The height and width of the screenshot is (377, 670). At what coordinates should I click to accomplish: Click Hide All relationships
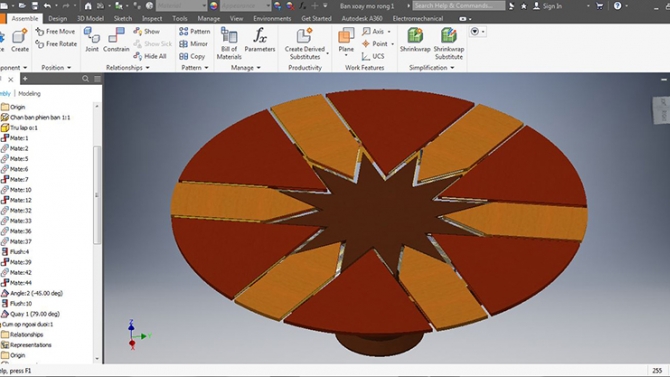point(150,56)
